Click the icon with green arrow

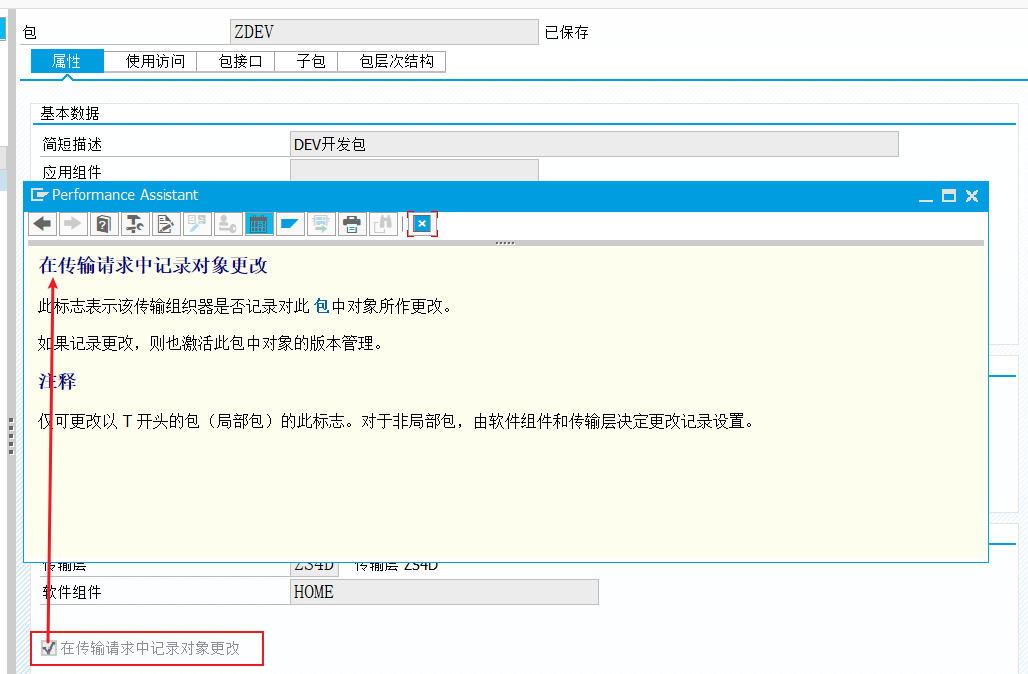point(321,224)
